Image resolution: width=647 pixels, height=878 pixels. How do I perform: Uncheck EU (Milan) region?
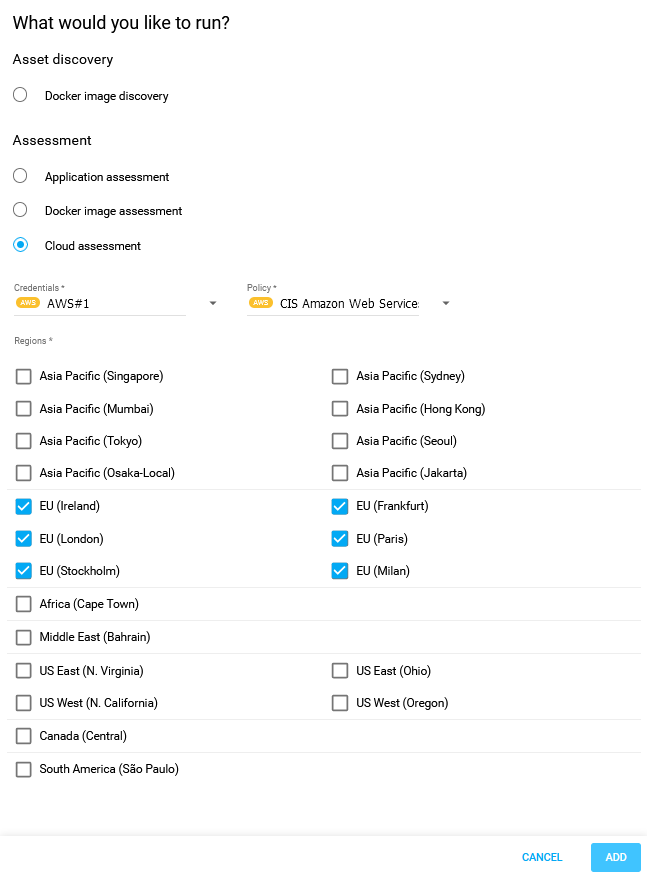[x=340, y=571]
